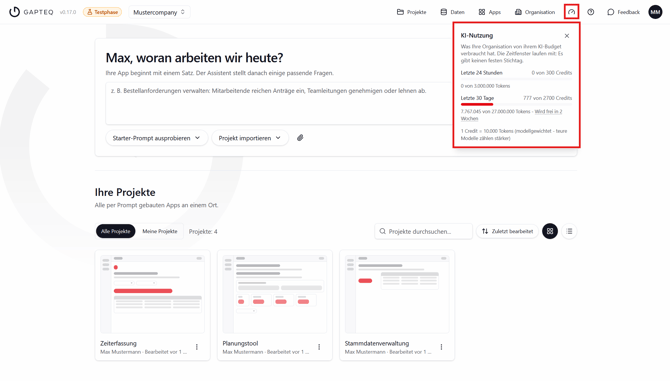Select the Alle Projekte filter tab
This screenshot has height=381, width=670.
click(115, 231)
